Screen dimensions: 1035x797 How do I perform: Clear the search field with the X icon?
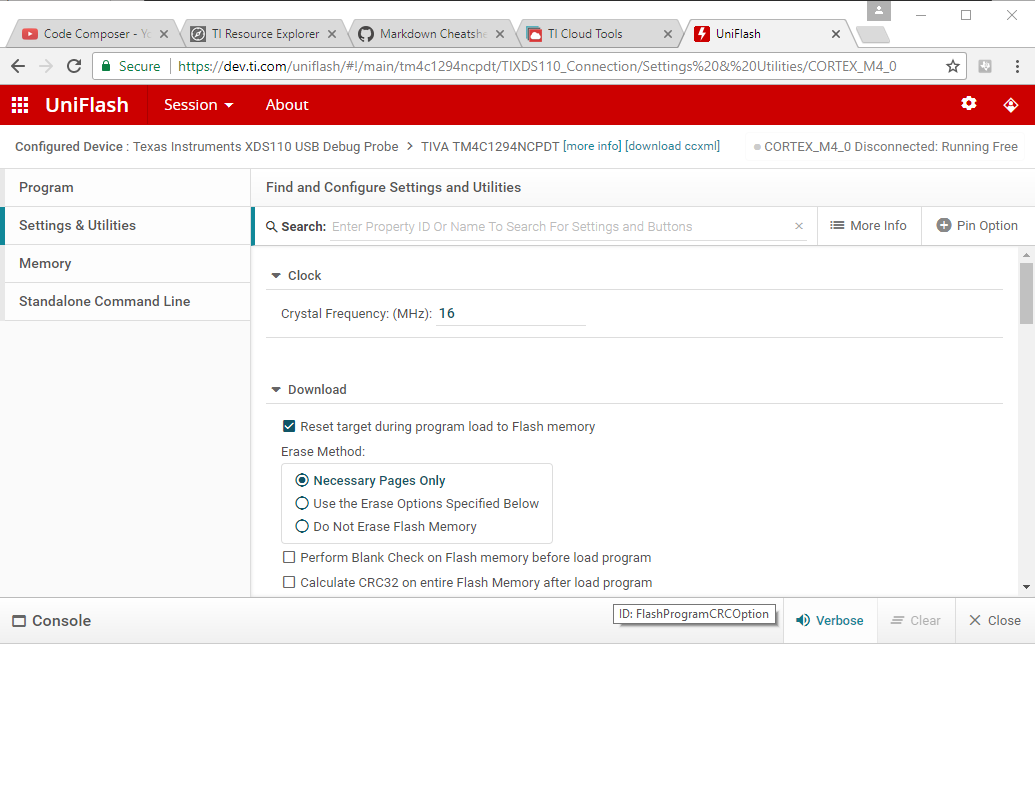pos(799,226)
